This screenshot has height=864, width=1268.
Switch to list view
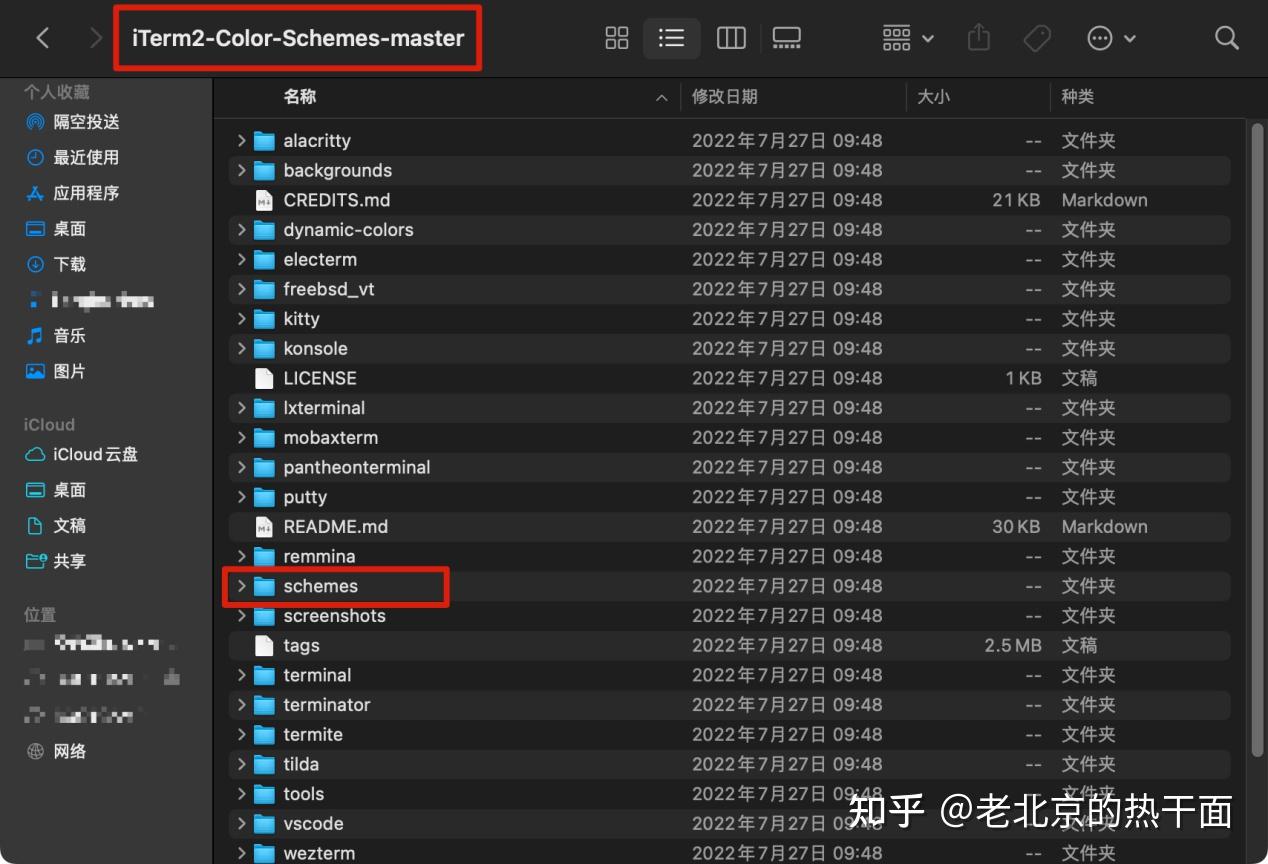click(x=672, y=38)
